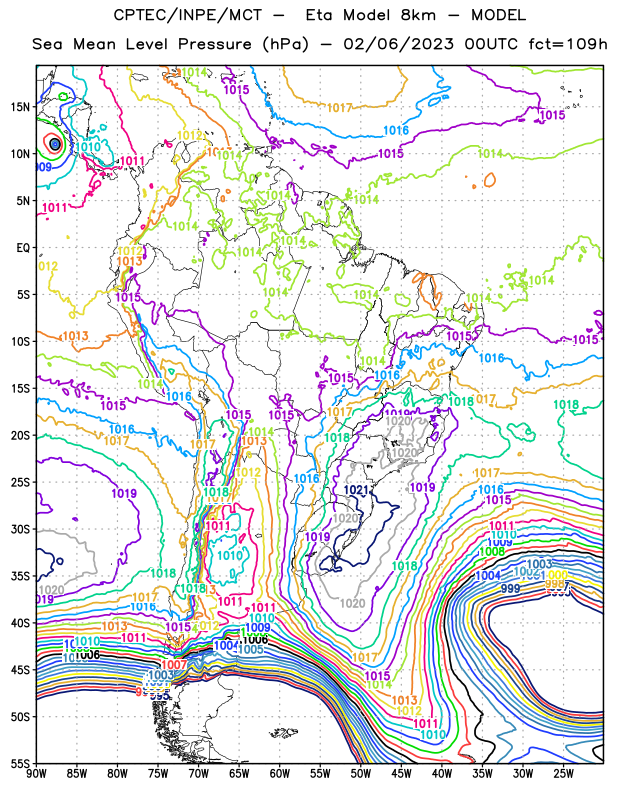Click the 1021 pressure label over southern Brazil
Screen dimensions: 618x800
pyautogui.click(x=356, y=490)
